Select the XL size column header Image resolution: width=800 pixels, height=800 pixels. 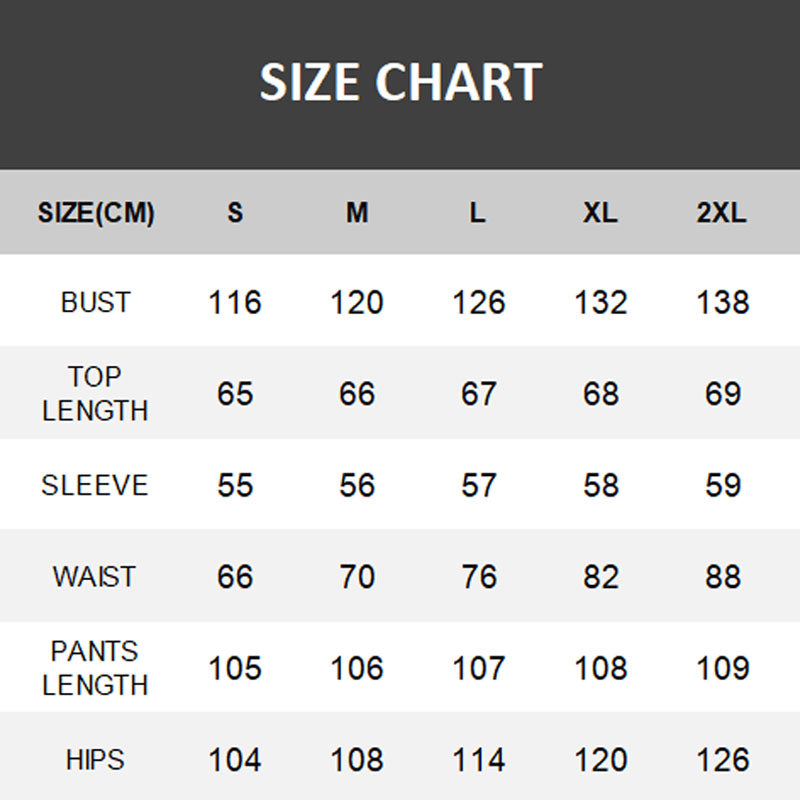600,213
